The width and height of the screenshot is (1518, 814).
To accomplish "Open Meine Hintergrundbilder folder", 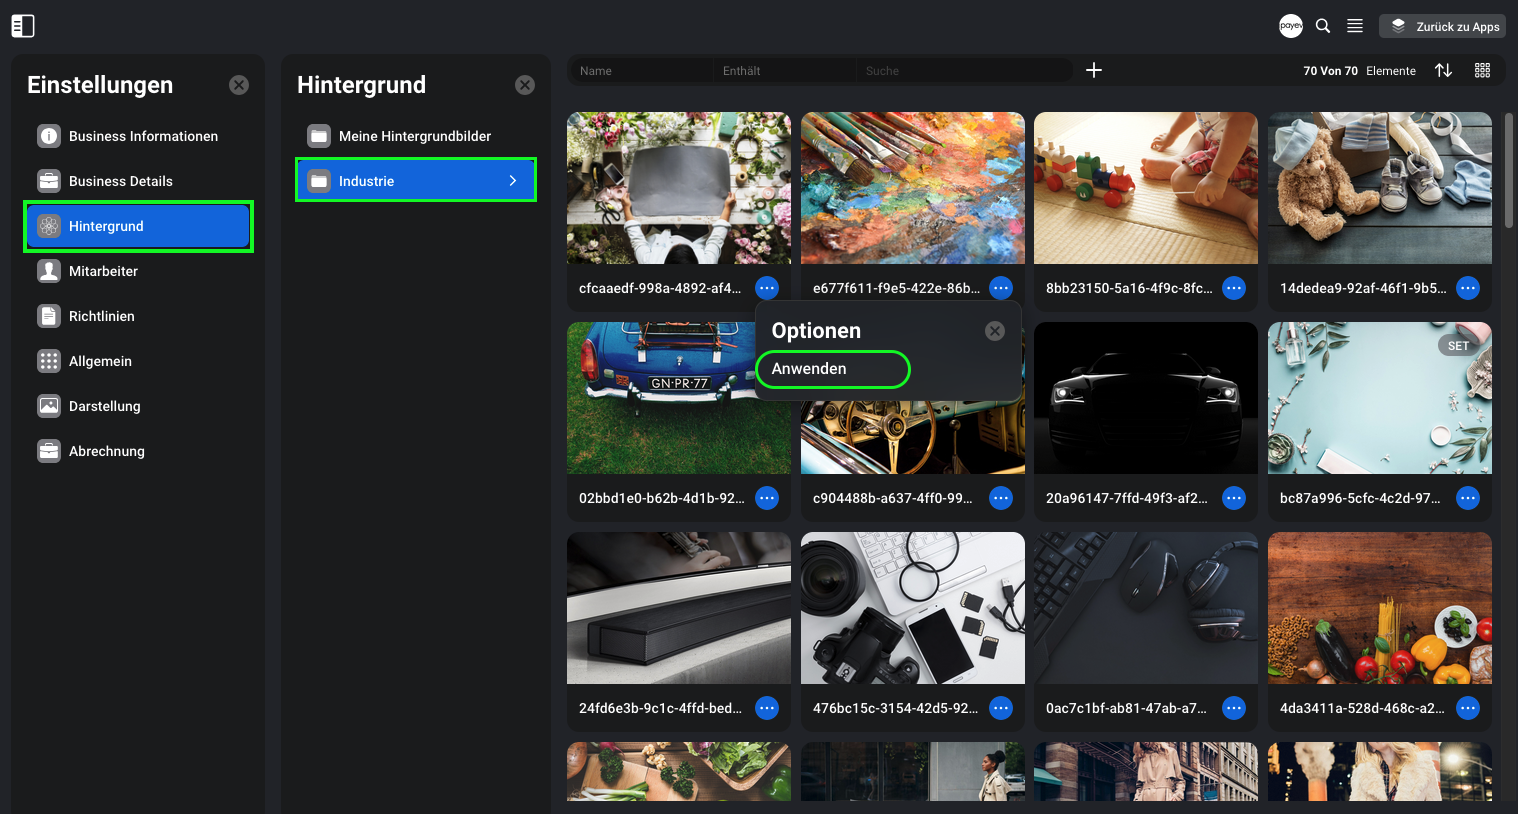I will tap(416, 136).
